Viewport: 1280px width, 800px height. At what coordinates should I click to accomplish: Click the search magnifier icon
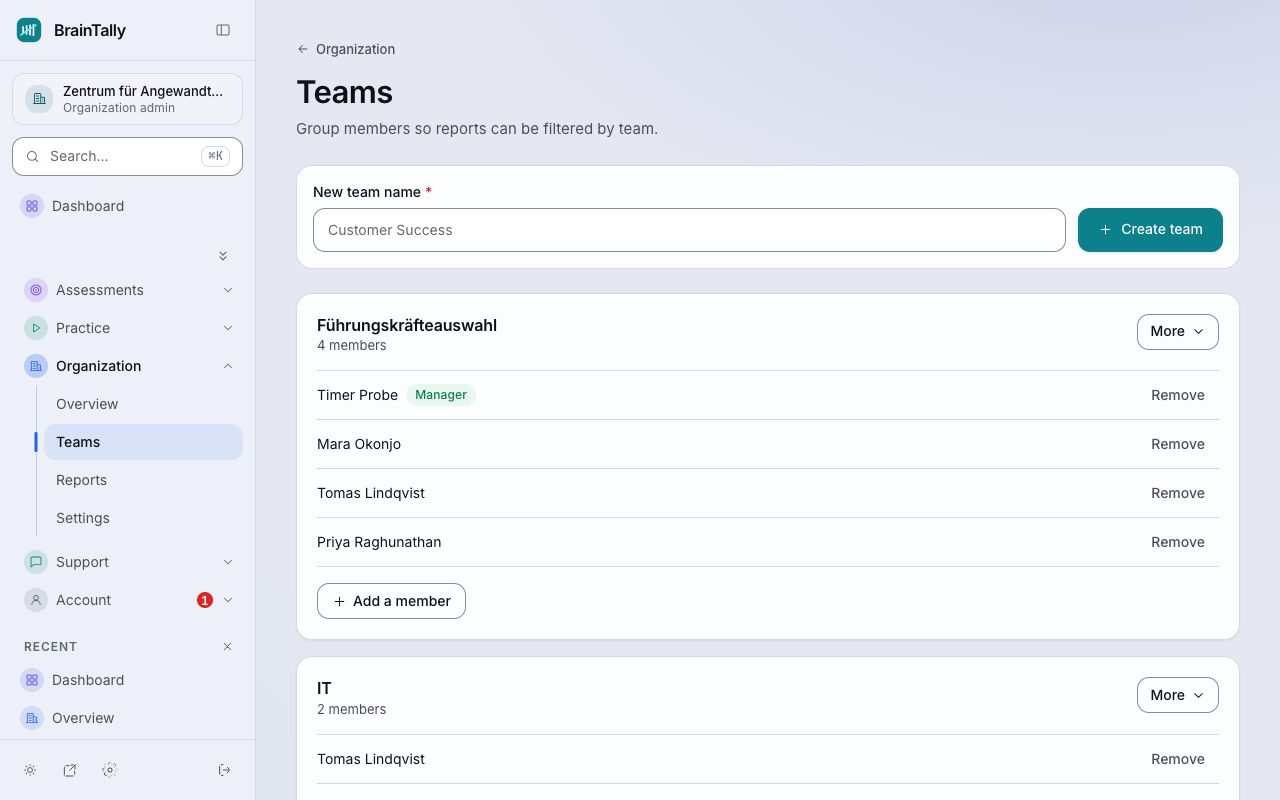(32, 156)
